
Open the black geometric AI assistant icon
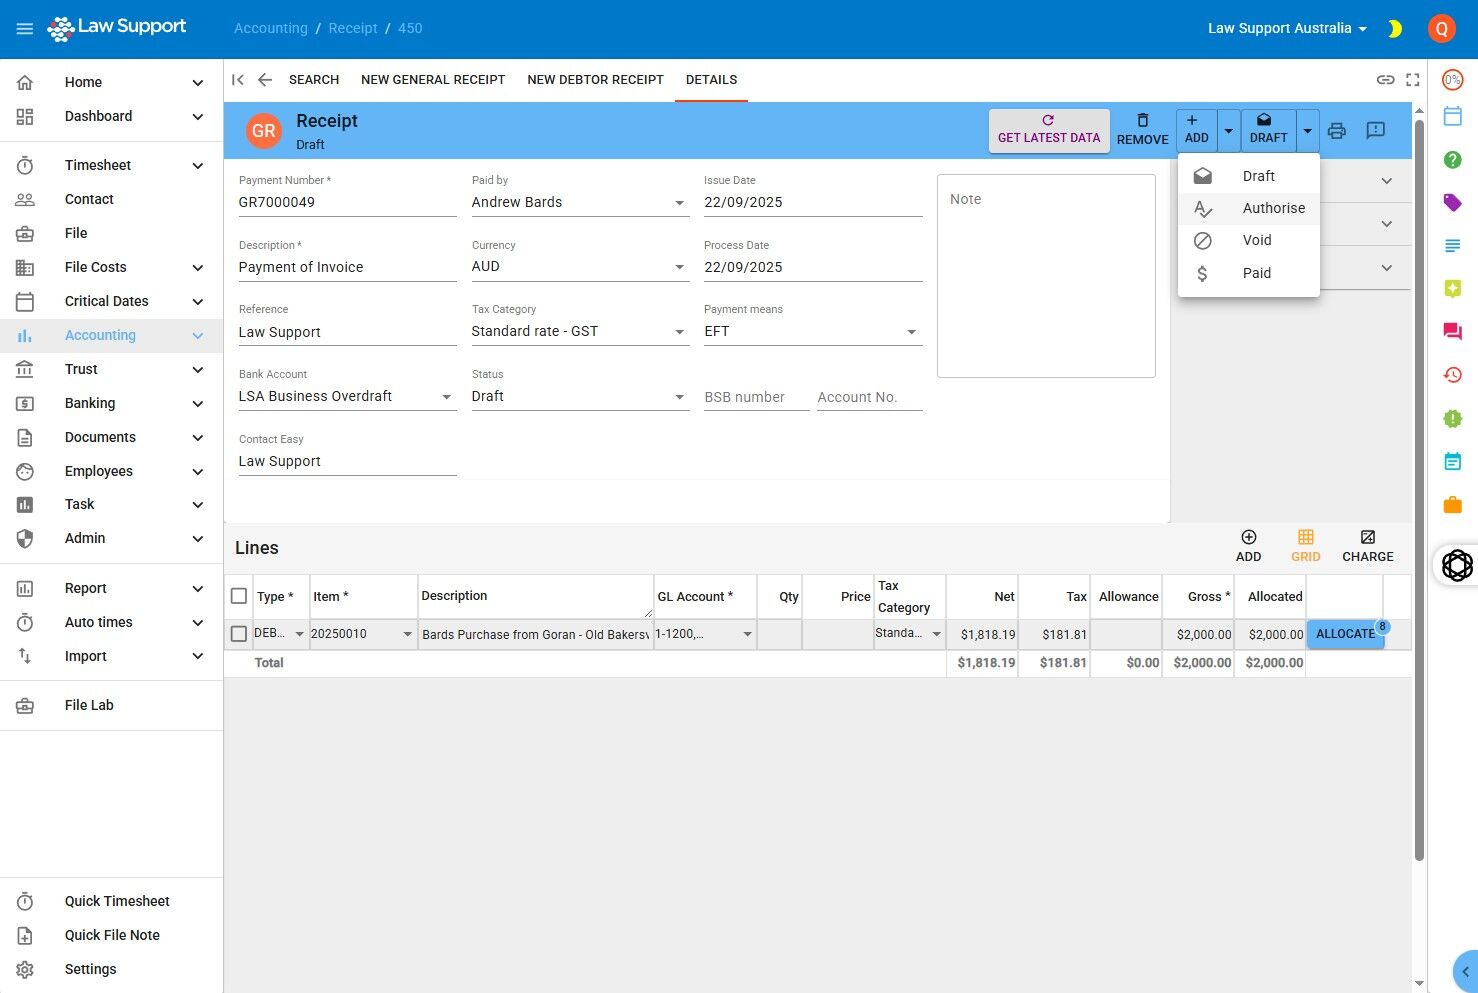pyautogui.click(x=1457, y=565)
